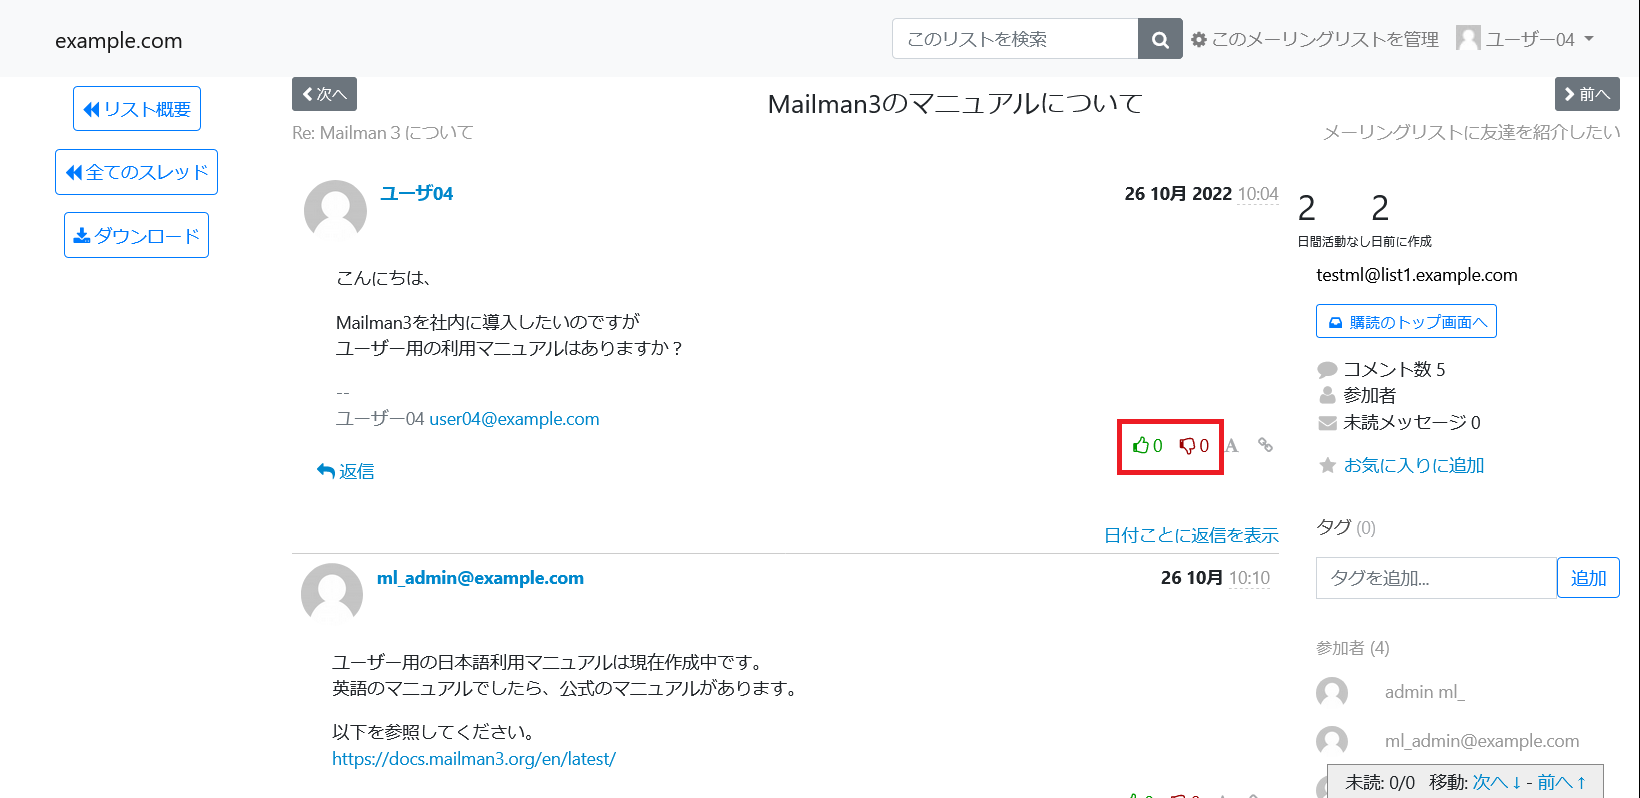
Task: Open the ml_admin@example.com sender link
Action: coord(480,578)
